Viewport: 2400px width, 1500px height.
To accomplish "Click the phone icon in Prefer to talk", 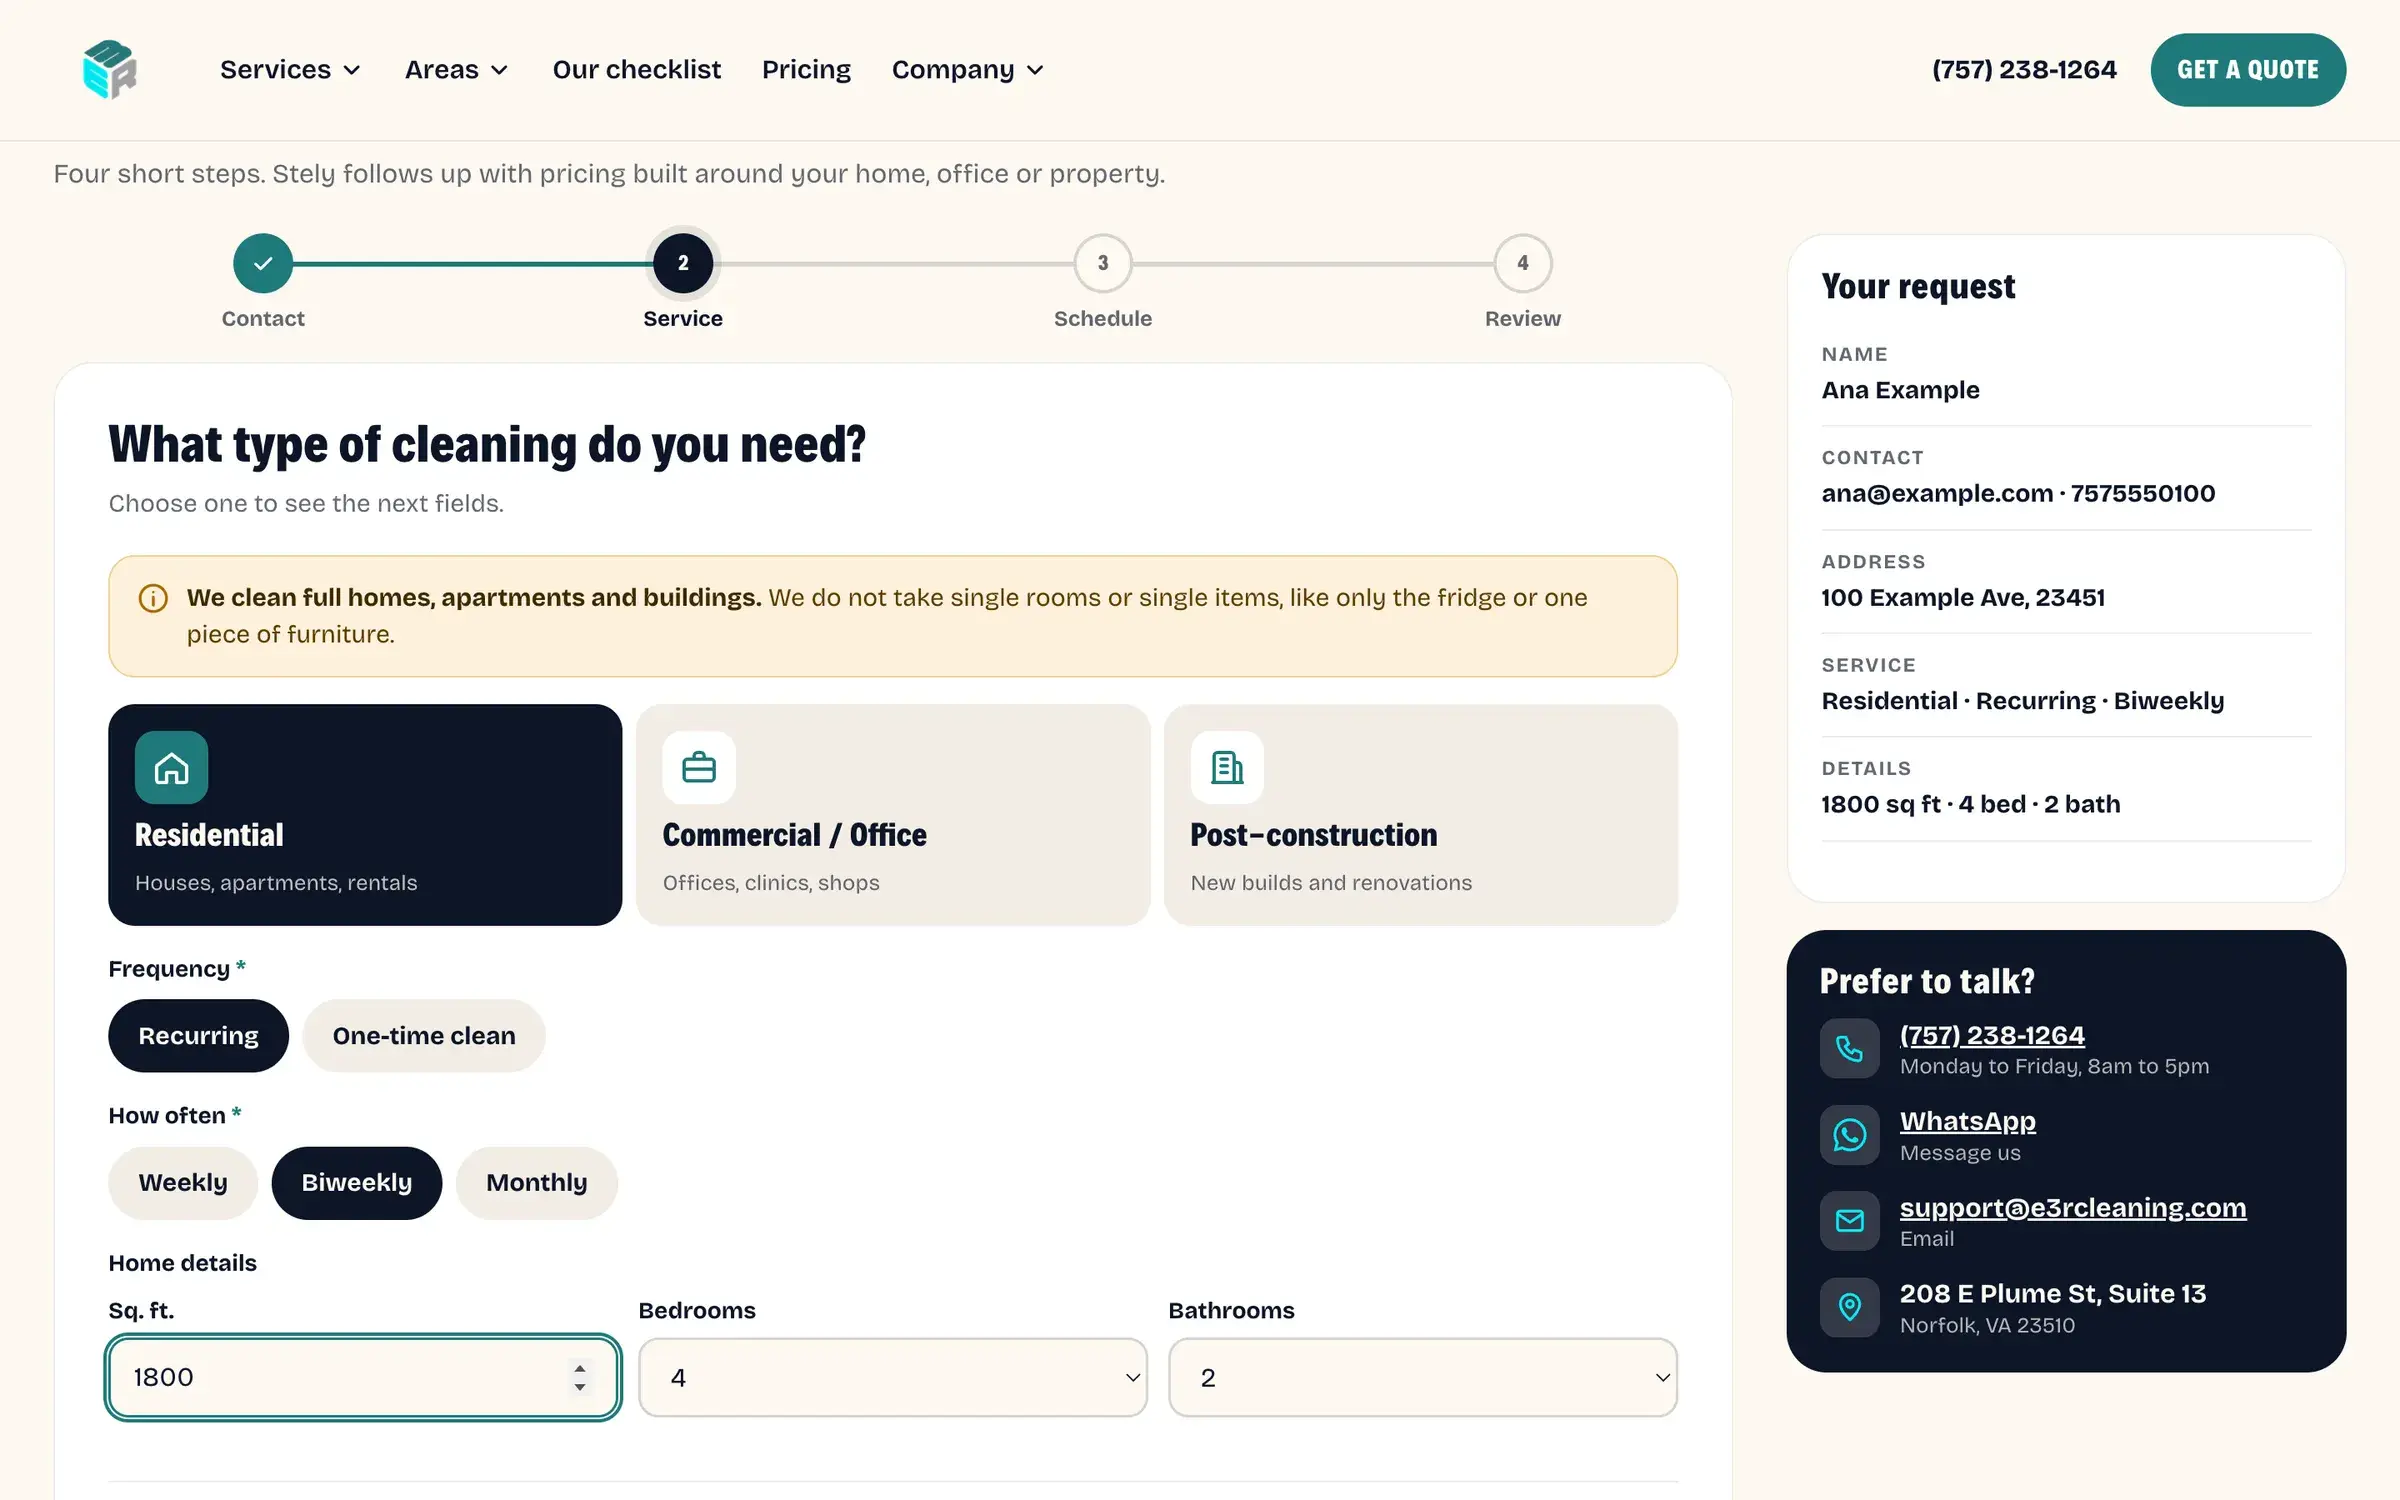I will [1850, 1048].
